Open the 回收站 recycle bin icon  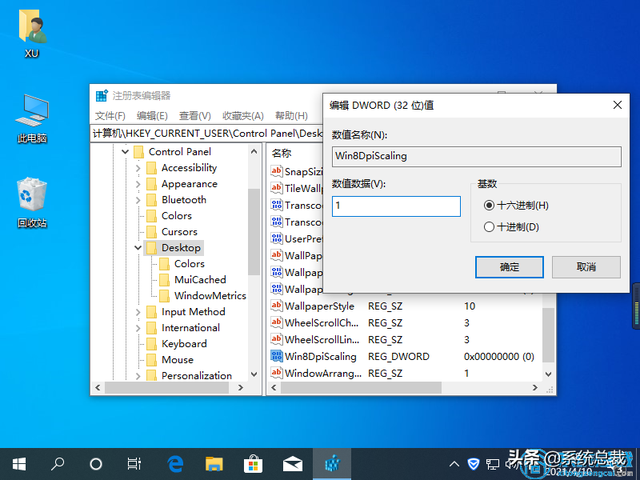tap(32, 202)
